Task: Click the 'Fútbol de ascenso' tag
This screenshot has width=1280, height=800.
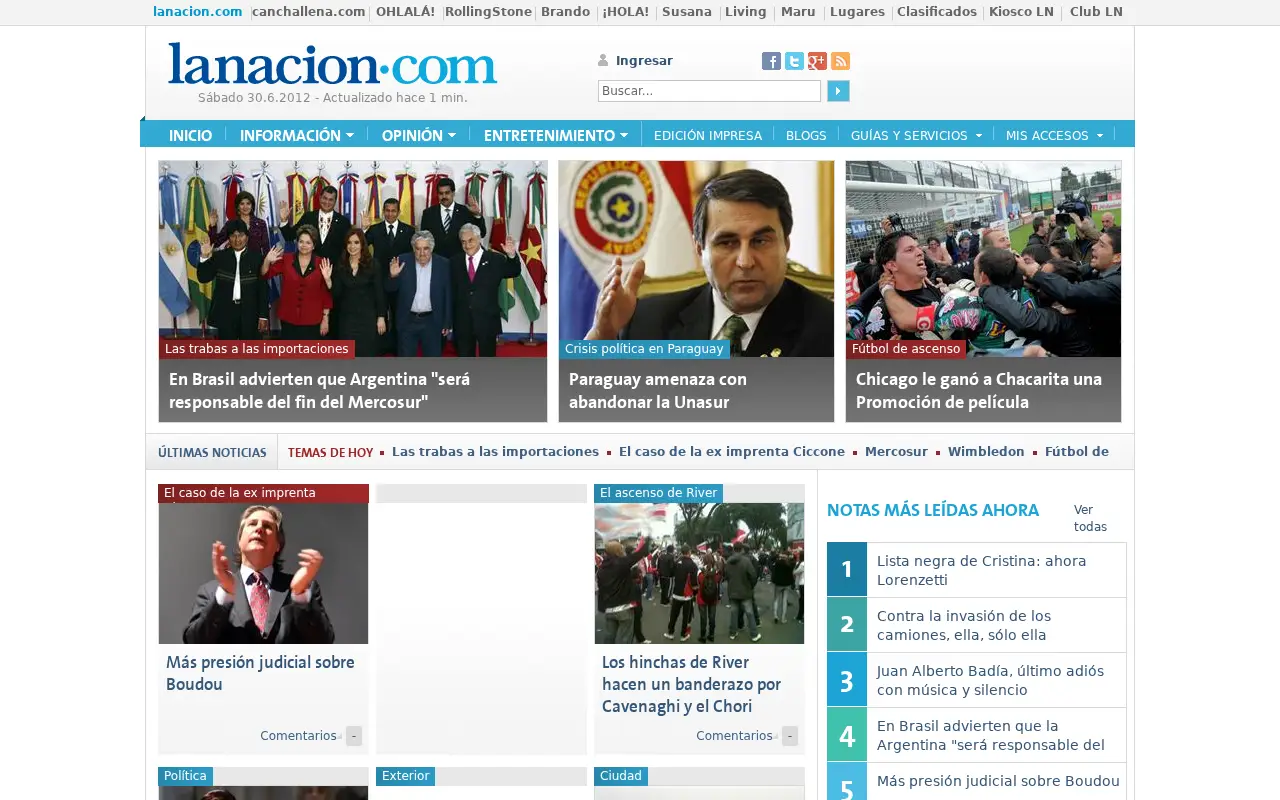Action: point(906,349)
